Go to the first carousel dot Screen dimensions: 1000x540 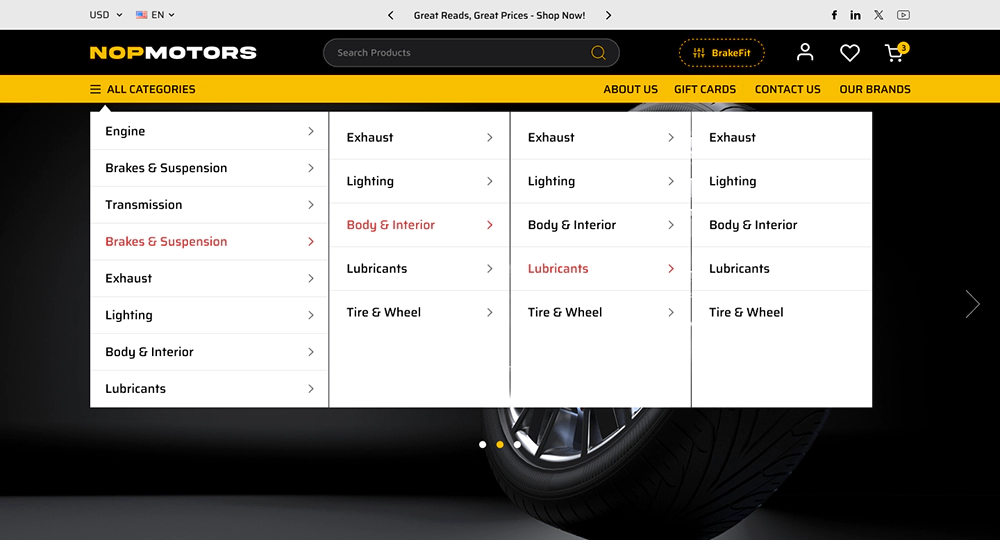(483, 444)
